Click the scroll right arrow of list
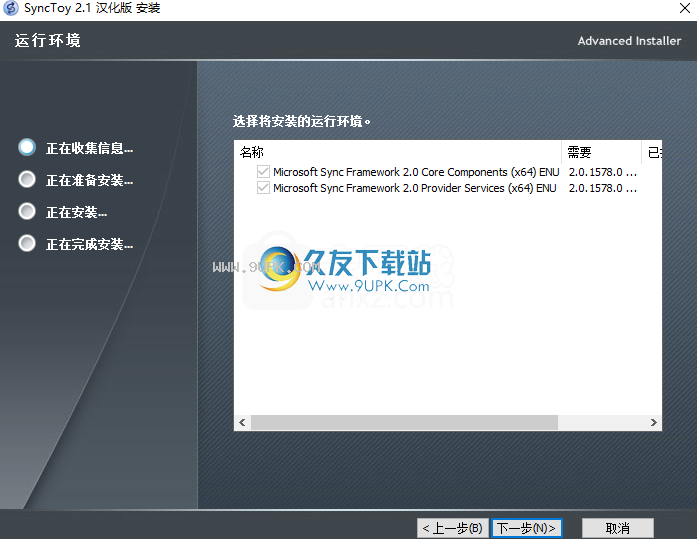Image resolution: width=697 pixels, height=539 pixels. tap(653, 422)
